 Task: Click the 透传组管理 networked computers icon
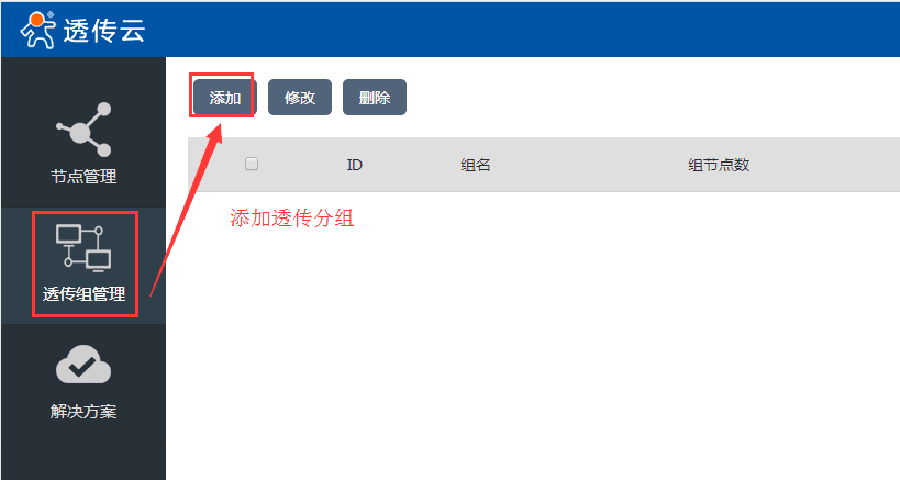coord(84,248)
